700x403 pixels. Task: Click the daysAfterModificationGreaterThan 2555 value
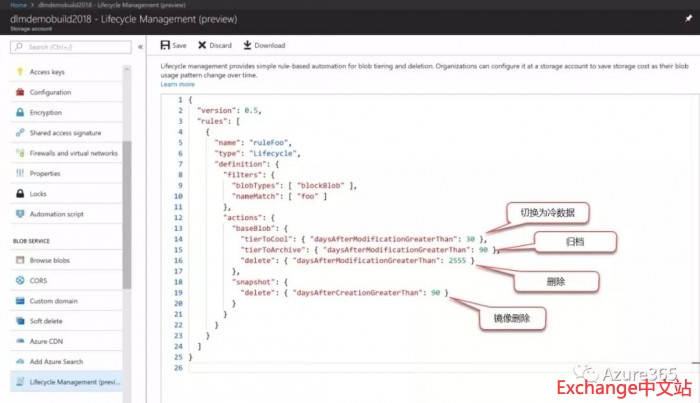tap(456, 259)
